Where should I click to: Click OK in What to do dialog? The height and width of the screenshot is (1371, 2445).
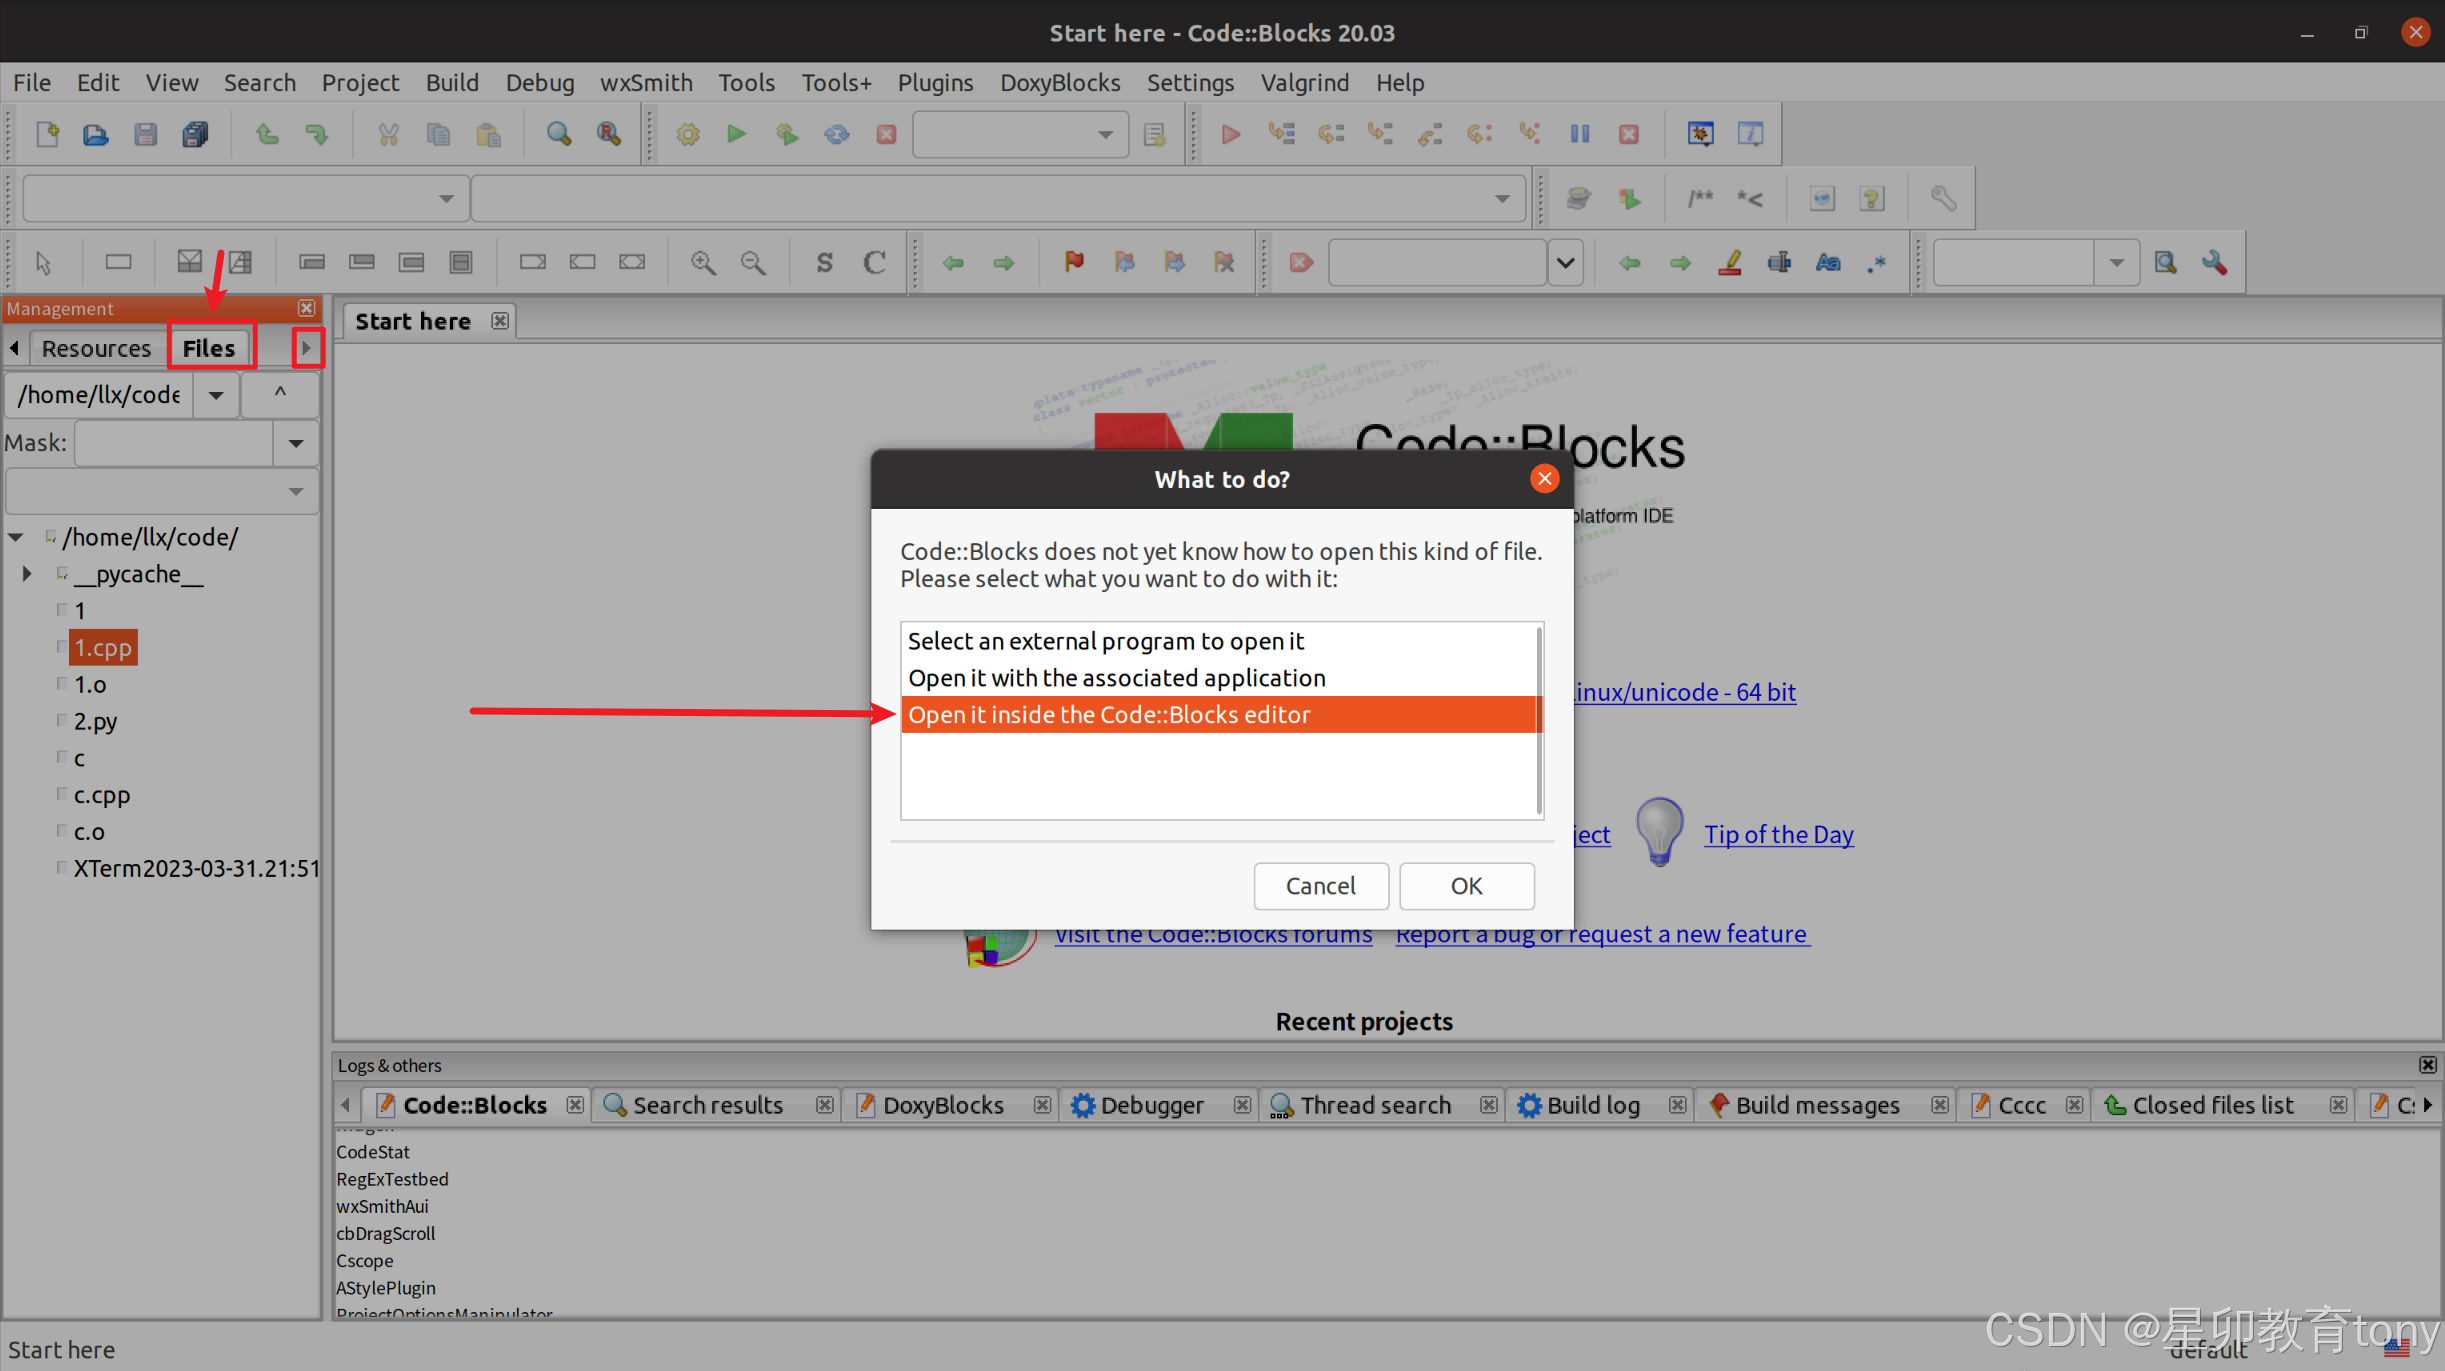(1466, 886)
